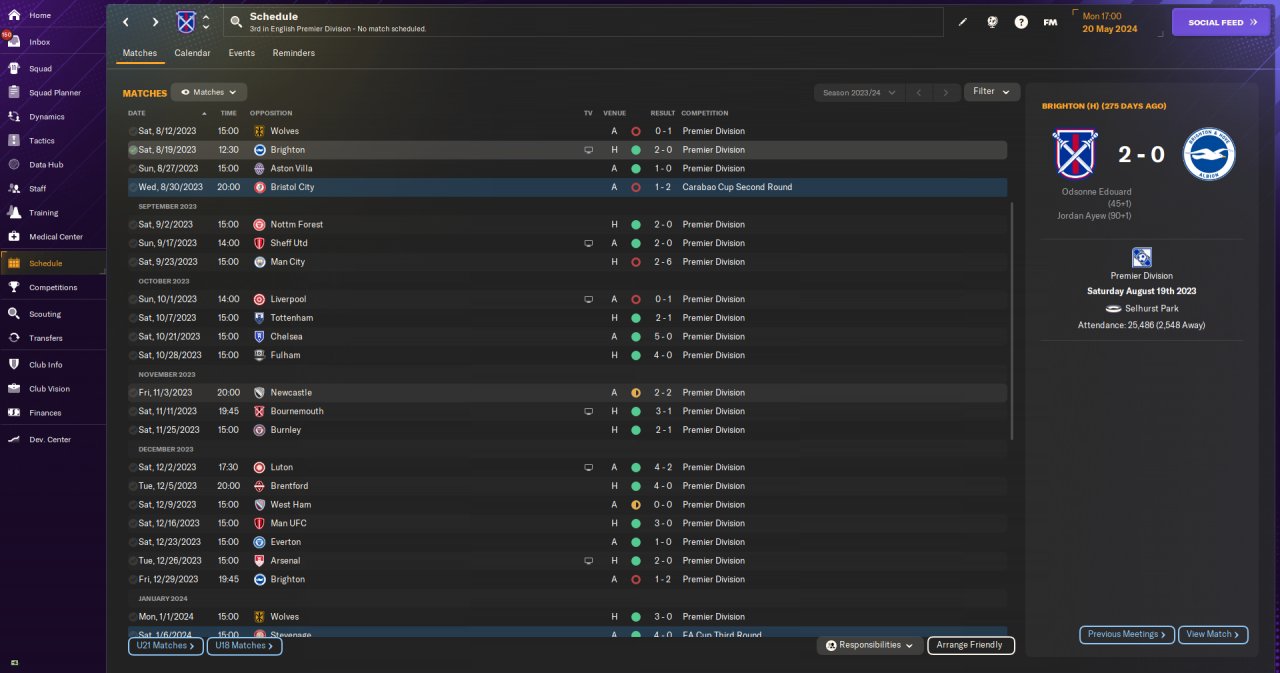1280x673 pixels.
Task: Select the Arsenal 2 - 0 match row
Action: coord(567,561)
